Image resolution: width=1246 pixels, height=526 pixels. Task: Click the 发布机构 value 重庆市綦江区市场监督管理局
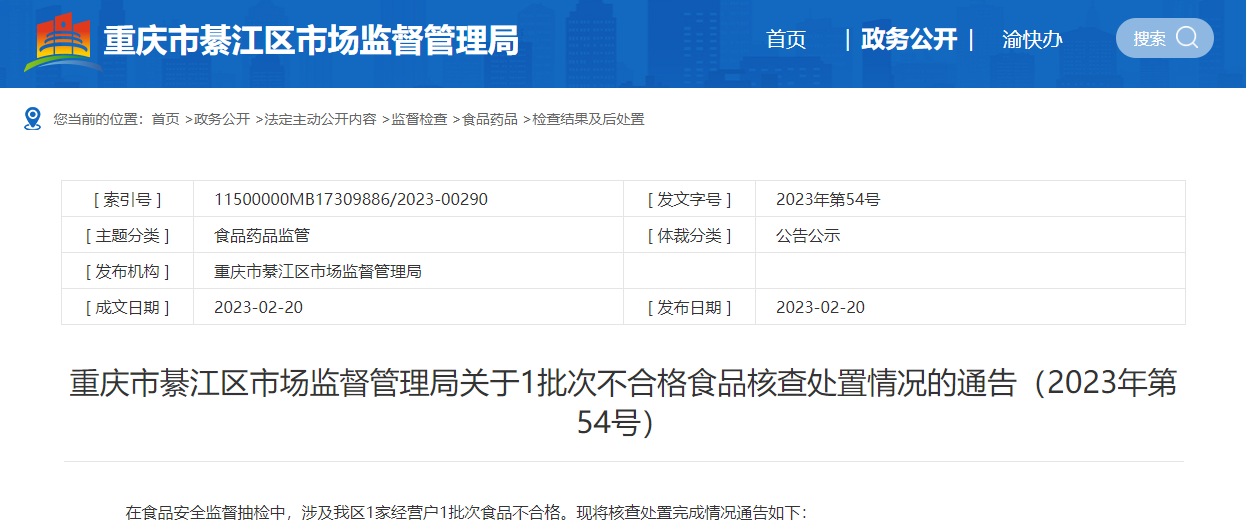318,271
